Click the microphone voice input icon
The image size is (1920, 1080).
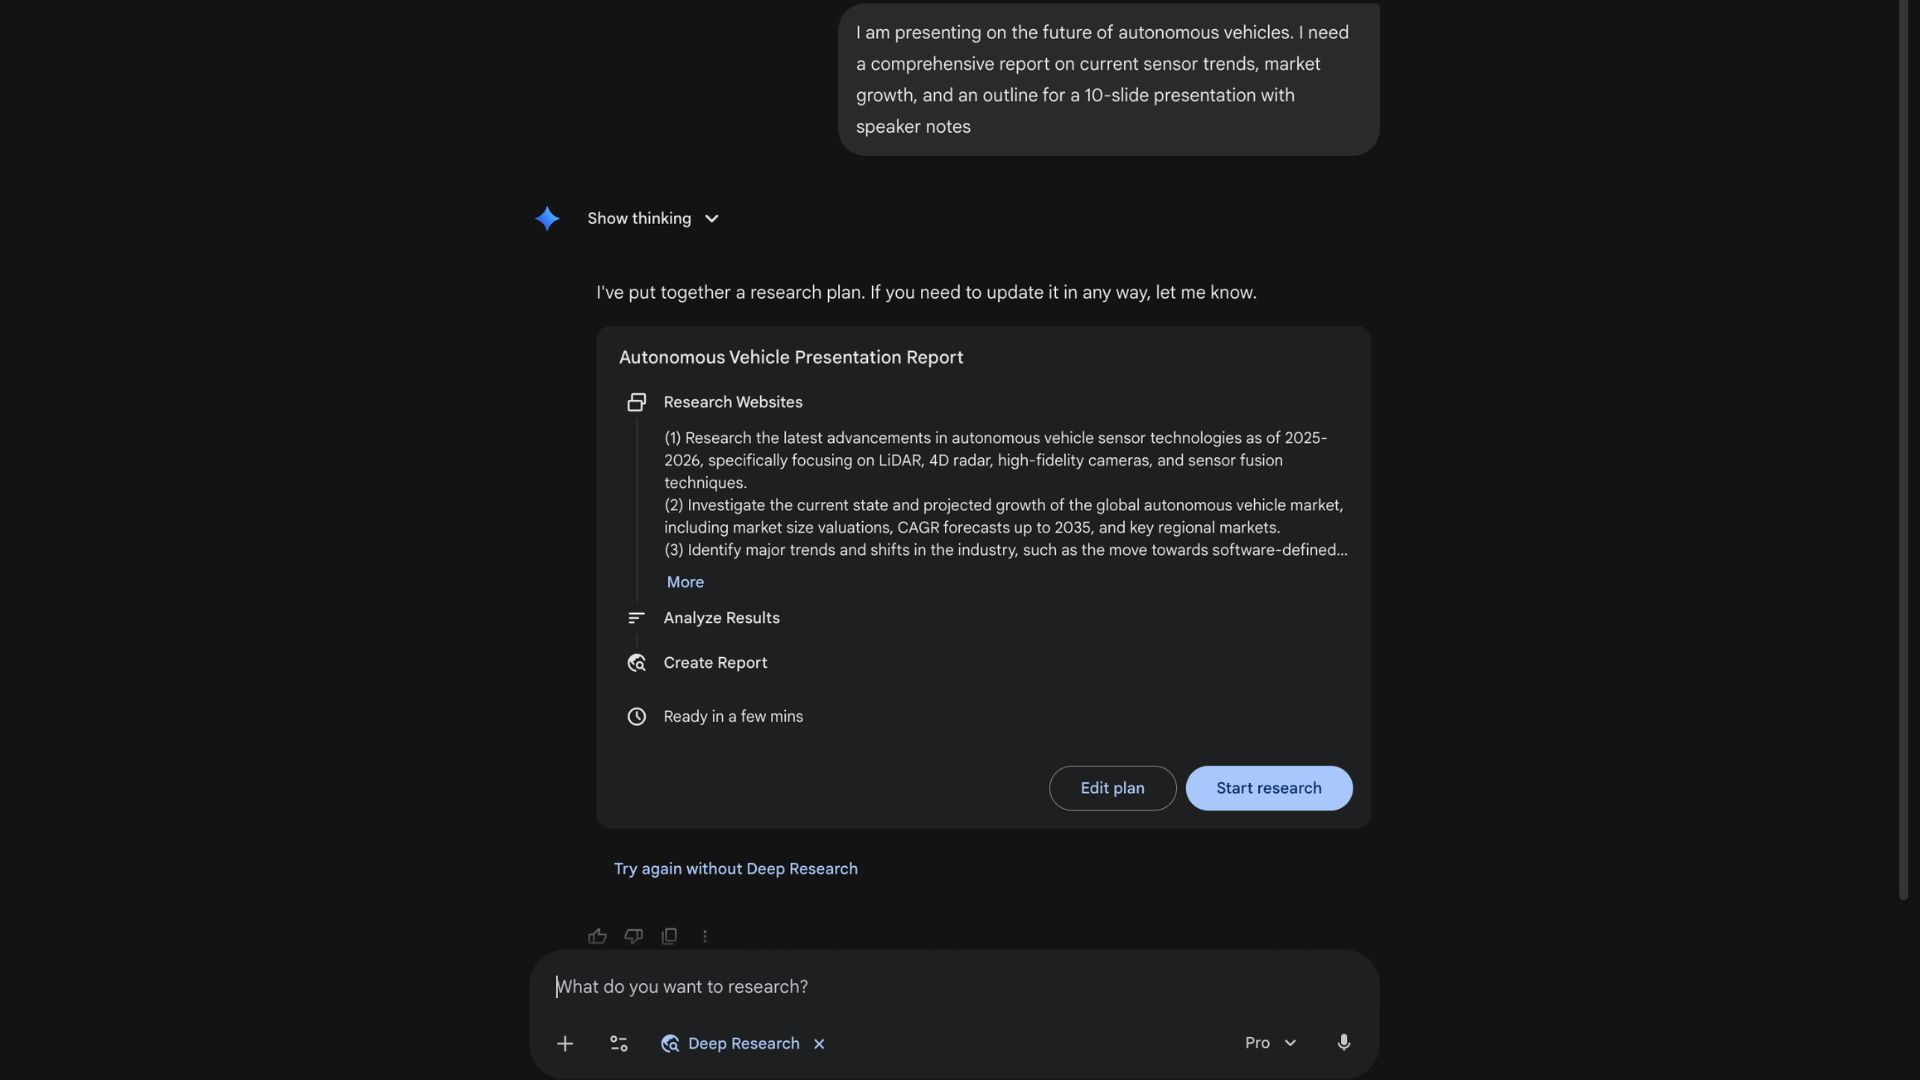[x=1343, y=1043]
